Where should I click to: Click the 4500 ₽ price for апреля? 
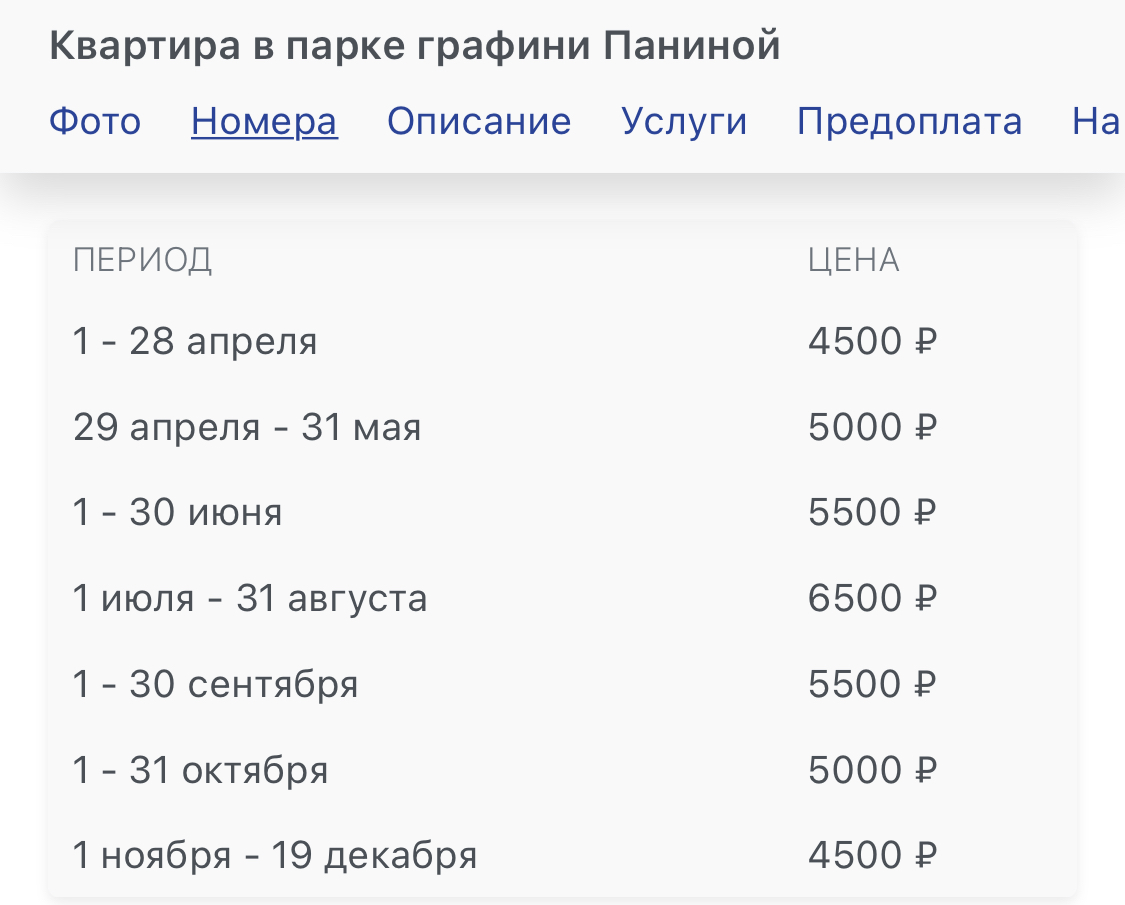[872, 342]
